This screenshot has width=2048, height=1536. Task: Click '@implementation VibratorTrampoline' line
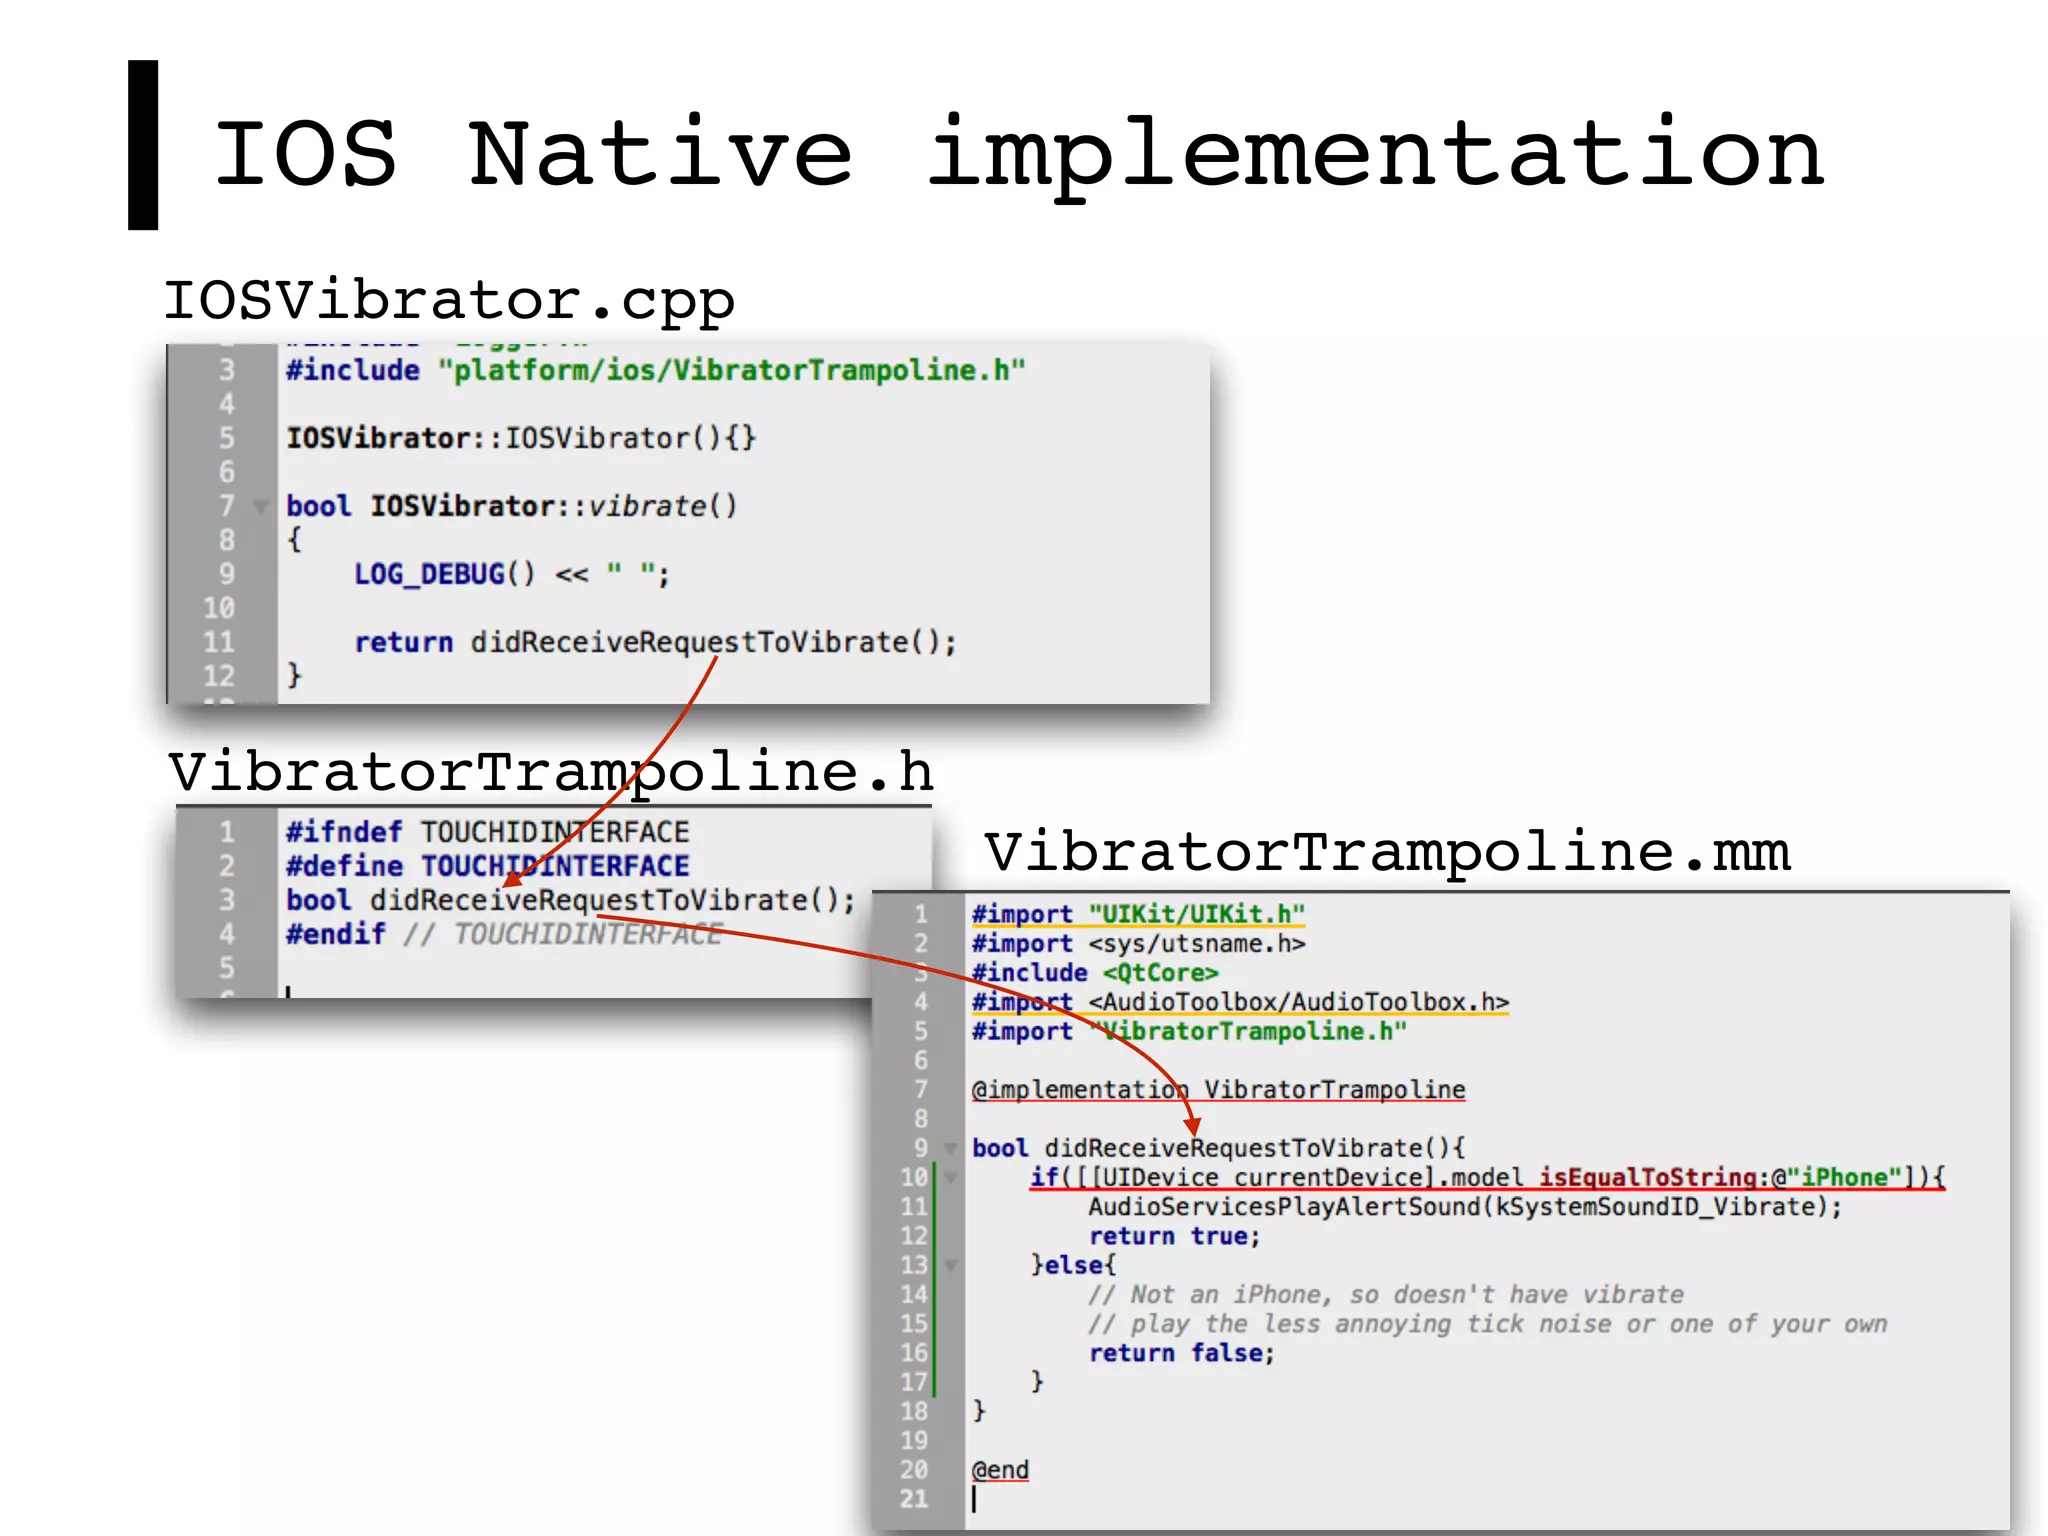pyautogui.click(x=1218, y=1089)
